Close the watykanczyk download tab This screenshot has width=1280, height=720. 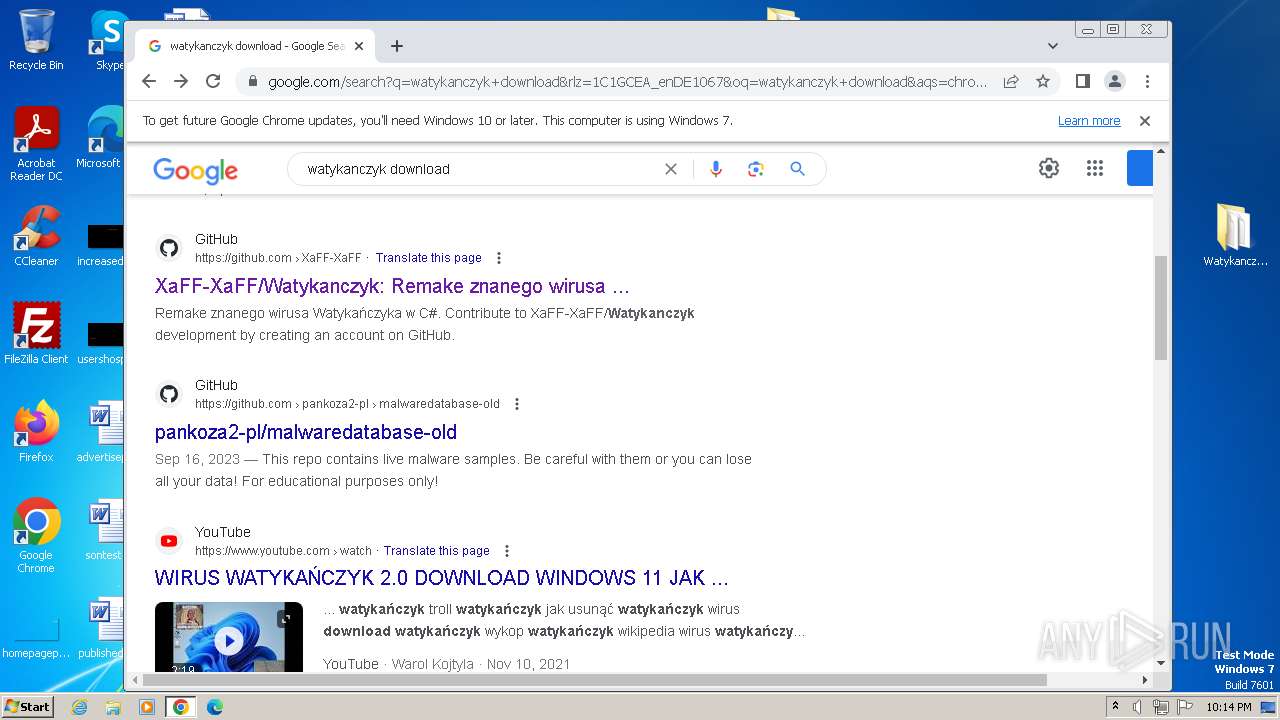pos(359,46)
